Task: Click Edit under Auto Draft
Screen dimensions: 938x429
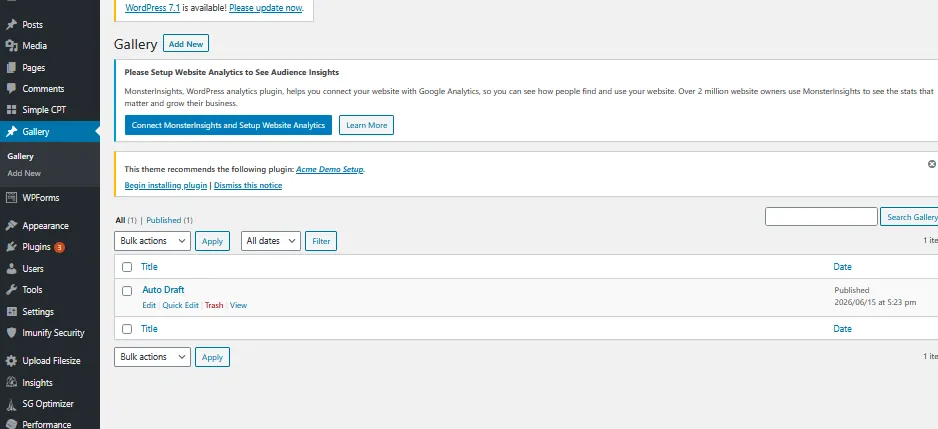Action: pyautogui.click(x=149, y=305)
